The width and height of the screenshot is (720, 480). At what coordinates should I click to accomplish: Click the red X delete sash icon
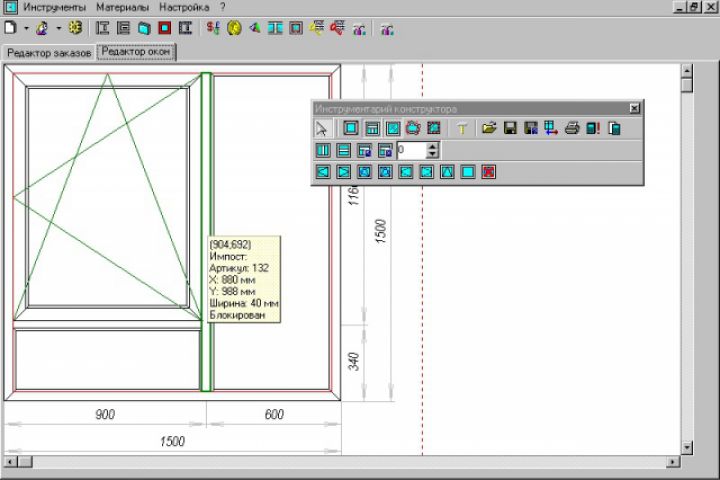(489, 172)
